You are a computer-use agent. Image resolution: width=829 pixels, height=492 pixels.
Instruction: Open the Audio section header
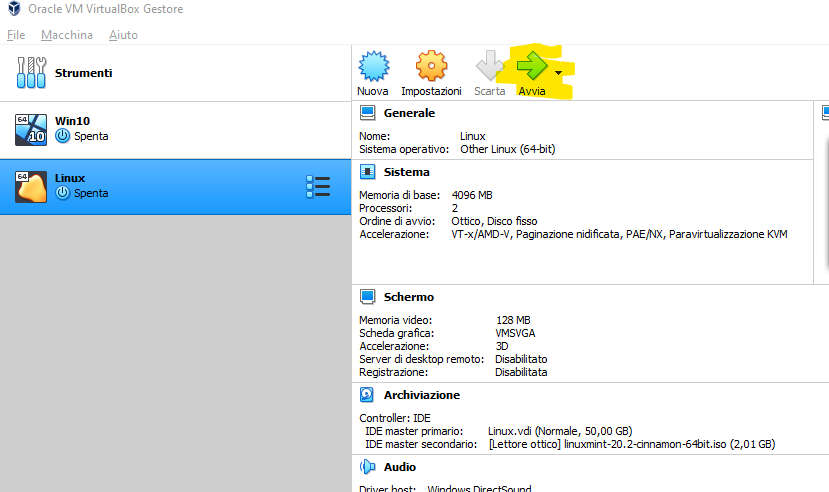coord(400,467)
